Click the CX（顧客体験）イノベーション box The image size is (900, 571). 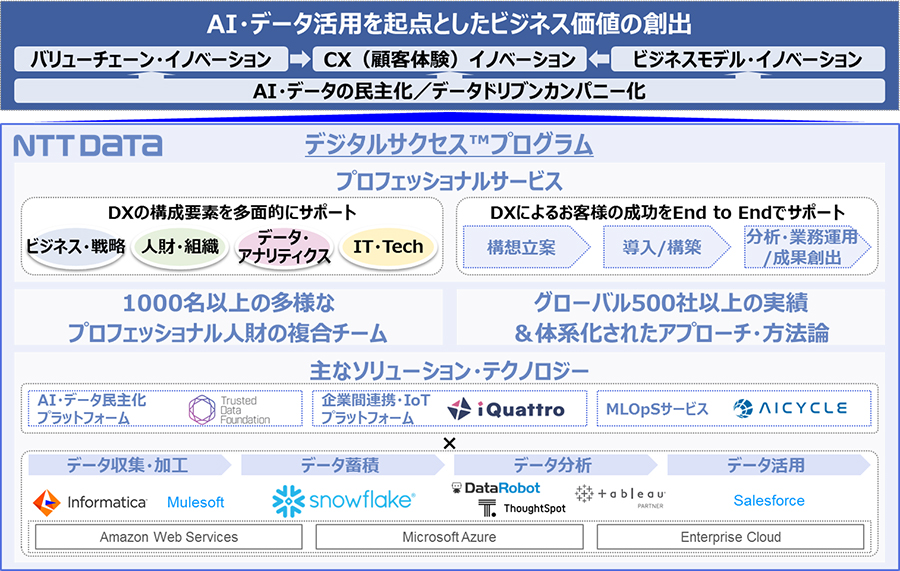click(x=449, y=59)
